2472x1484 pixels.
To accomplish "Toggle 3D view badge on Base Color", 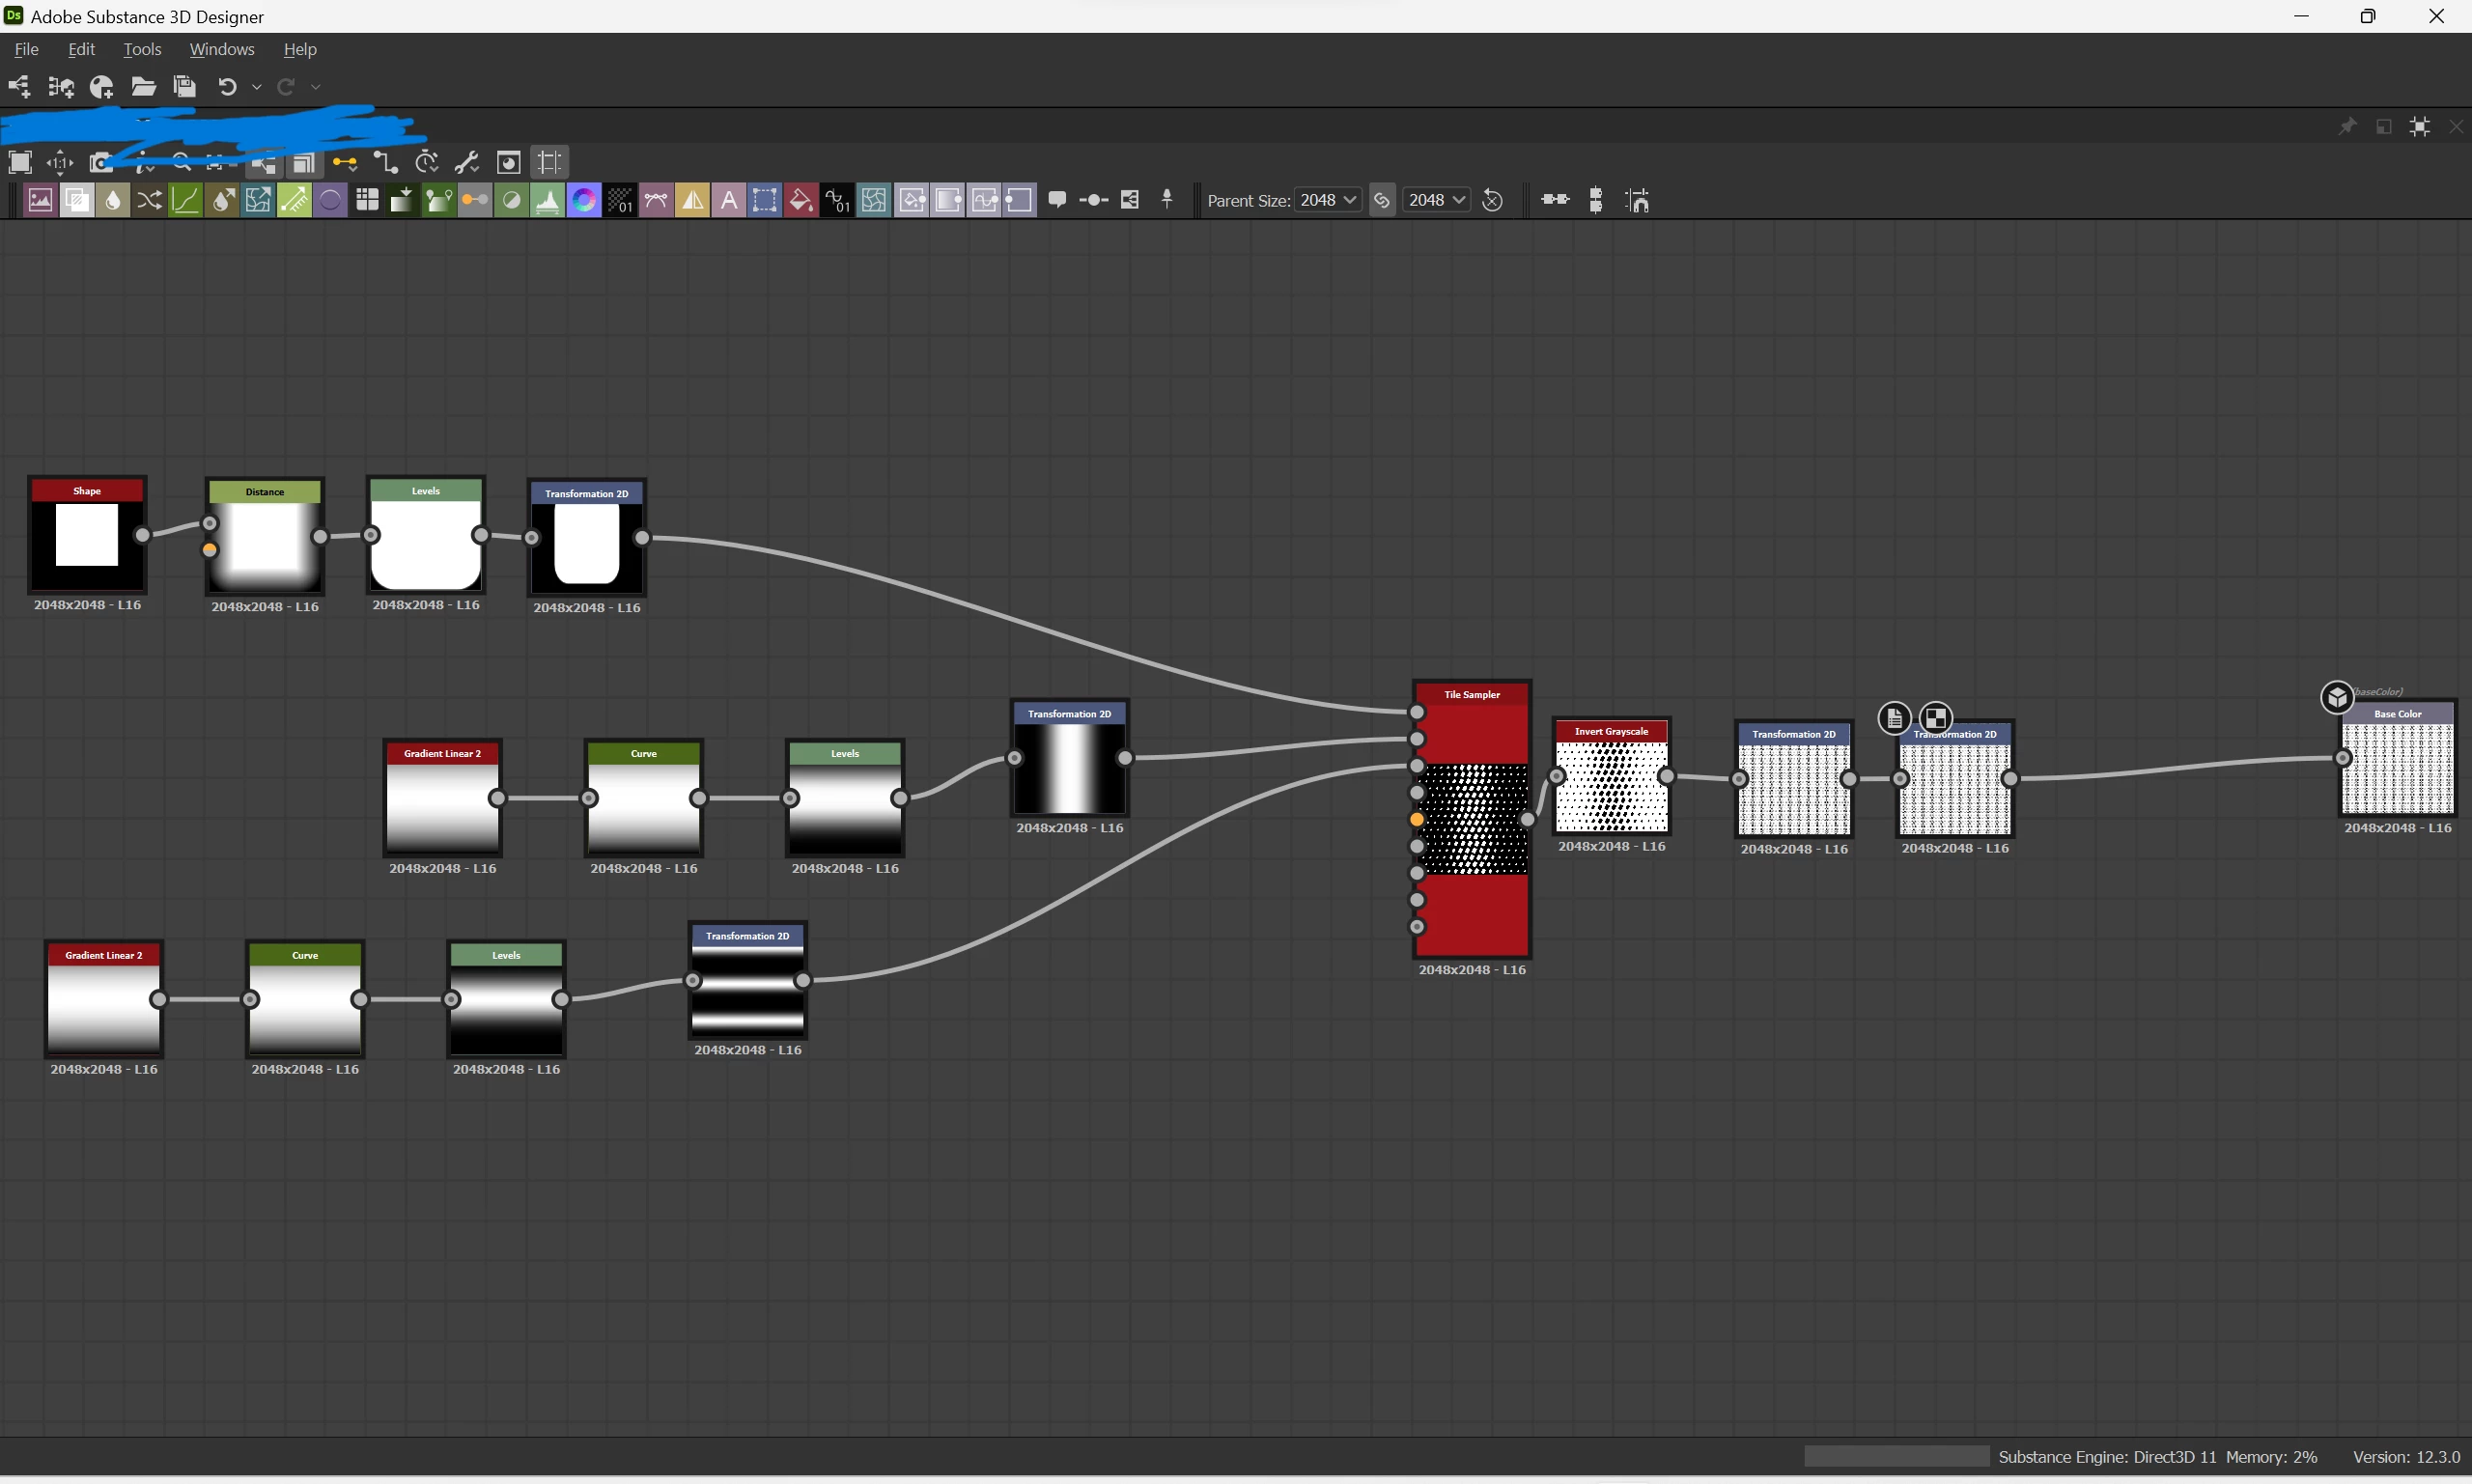I will point(2337,696).
